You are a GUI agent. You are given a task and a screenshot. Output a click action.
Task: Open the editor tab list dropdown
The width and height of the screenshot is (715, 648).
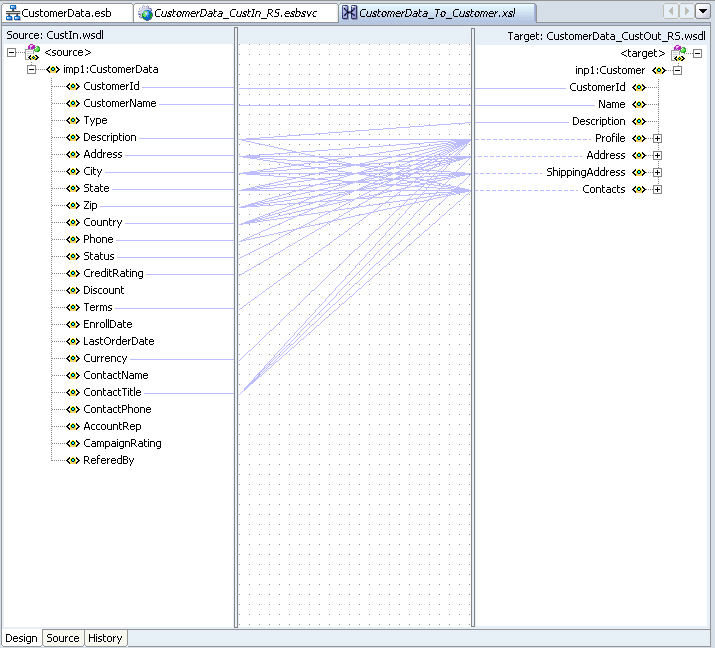click(702, 11)
